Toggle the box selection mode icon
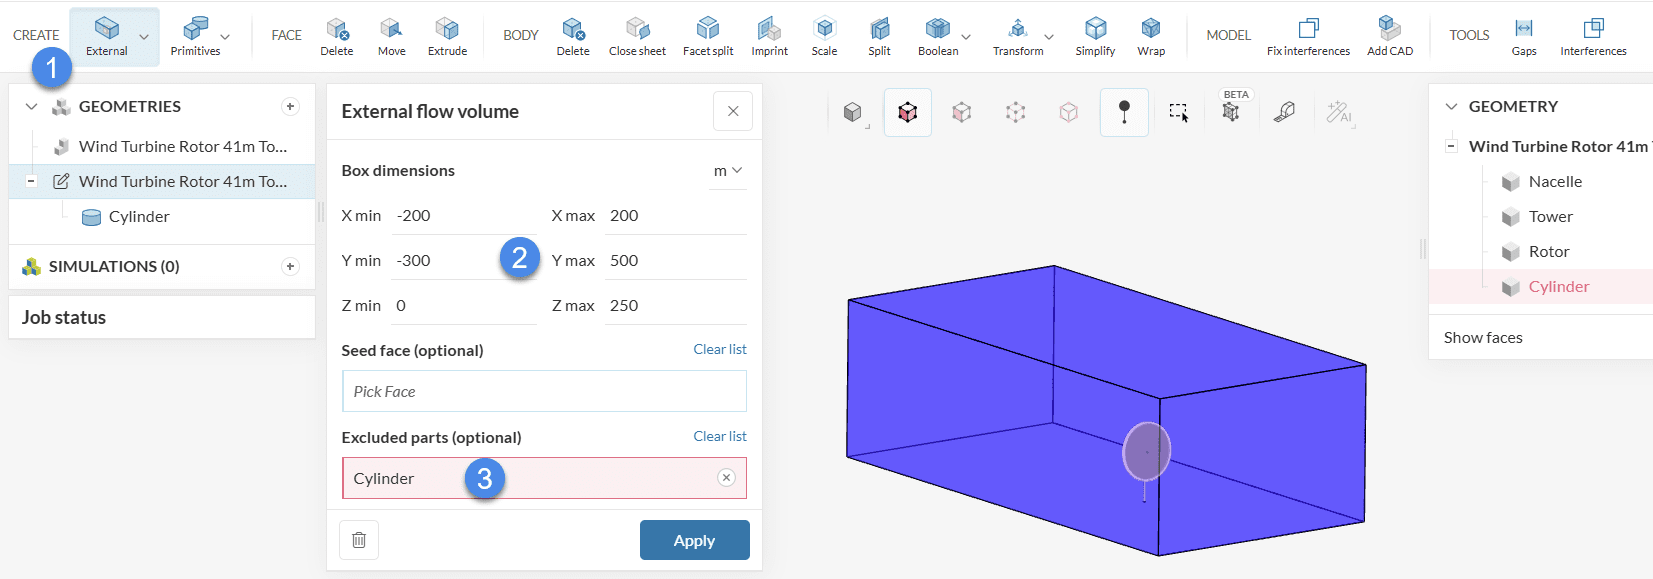Screen dimensions: 1653x579 1178,113
